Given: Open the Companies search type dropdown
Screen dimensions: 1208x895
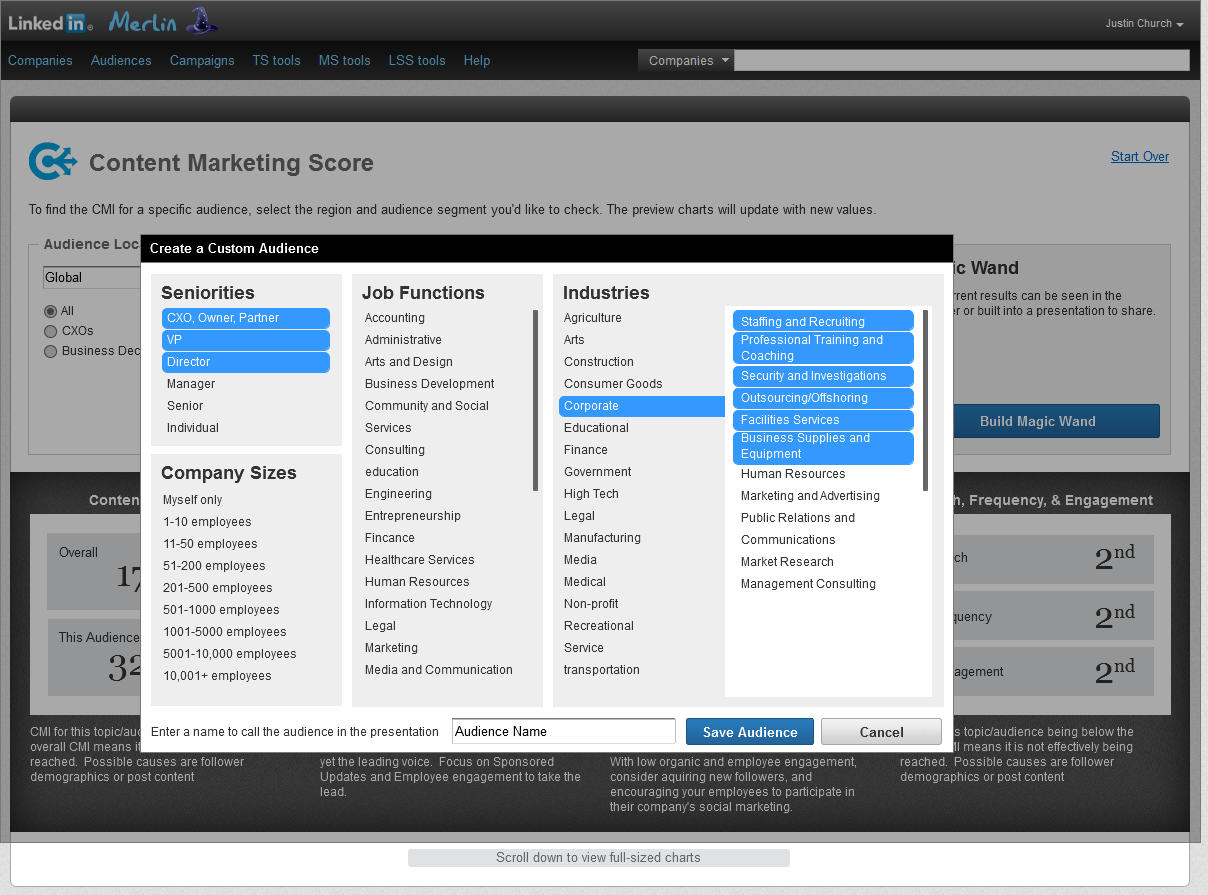Looking at the screenshot, I should point(687,61).
